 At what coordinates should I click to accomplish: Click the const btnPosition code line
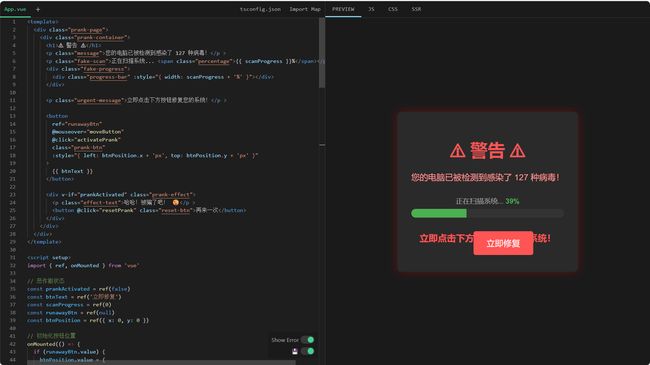tap(88, 320)
